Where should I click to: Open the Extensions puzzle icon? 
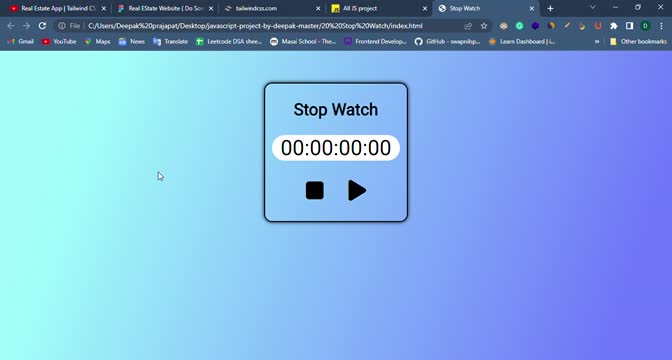(x=614, y=26)
